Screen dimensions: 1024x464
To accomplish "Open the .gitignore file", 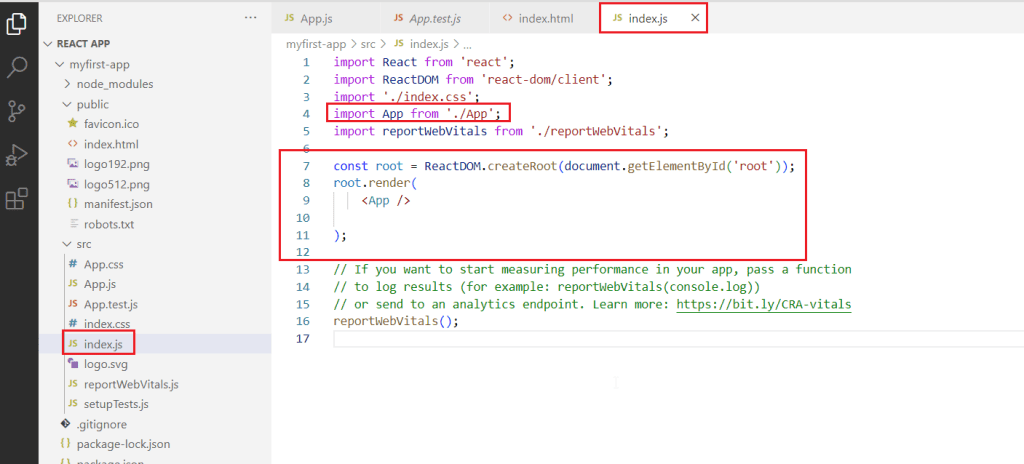I will click(101, 425).
